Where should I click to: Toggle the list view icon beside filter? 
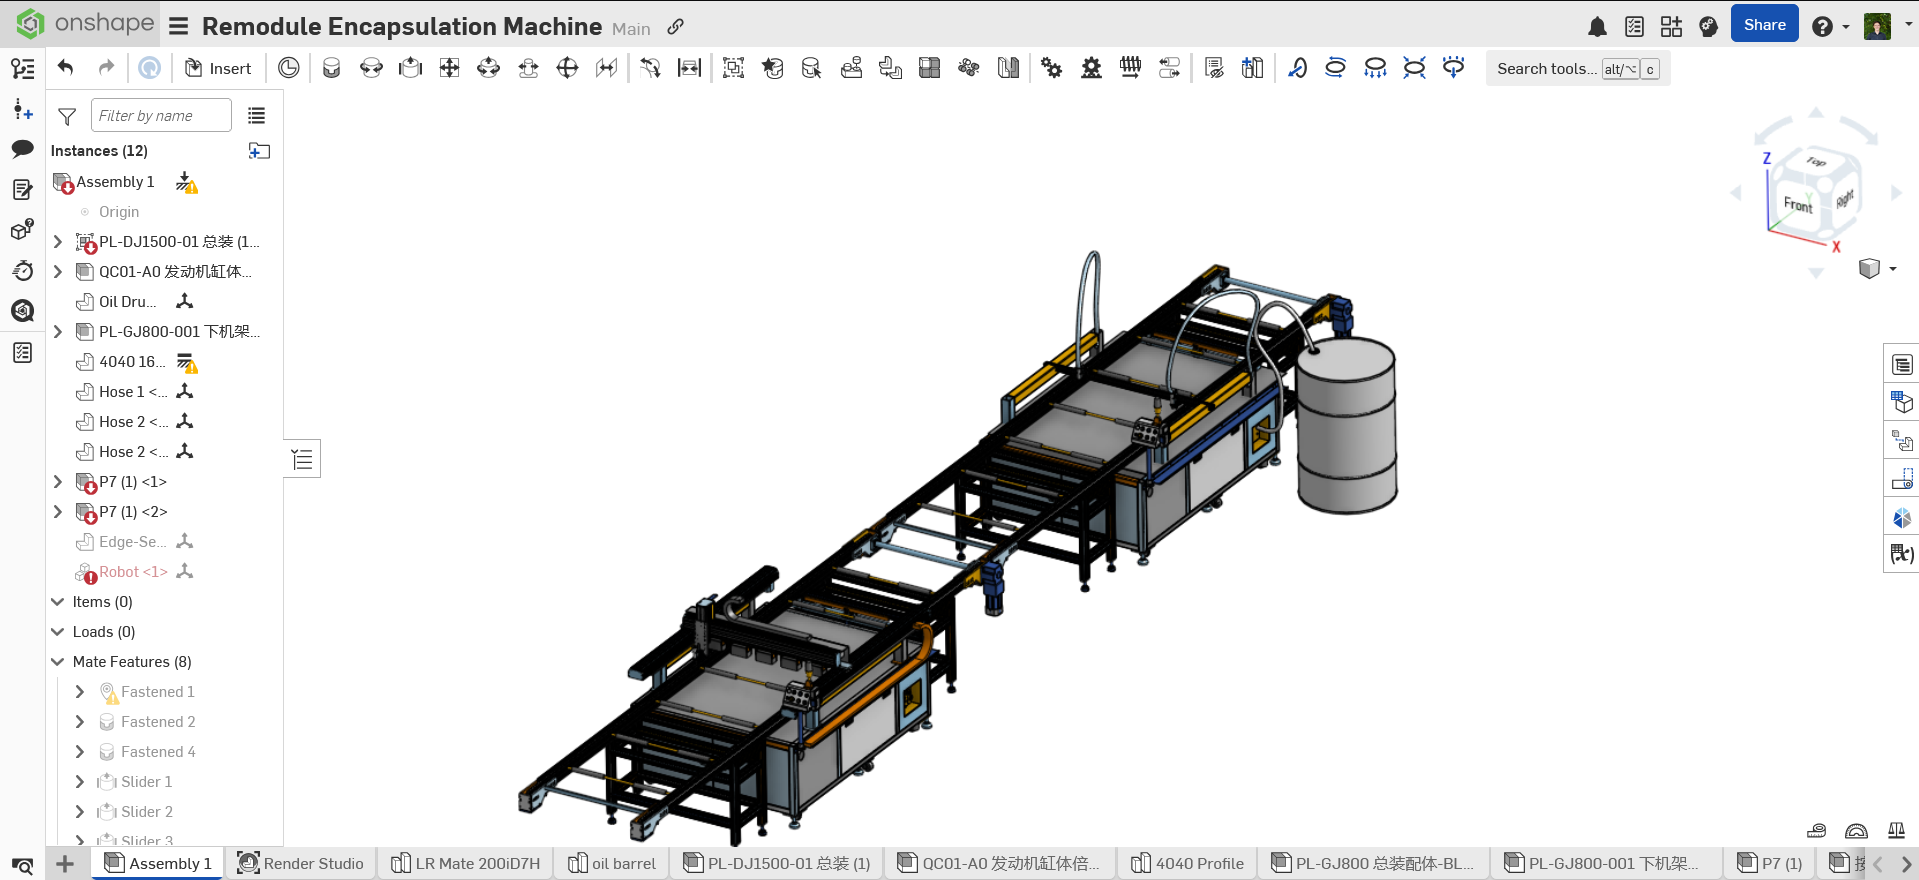tap(257, 116)
